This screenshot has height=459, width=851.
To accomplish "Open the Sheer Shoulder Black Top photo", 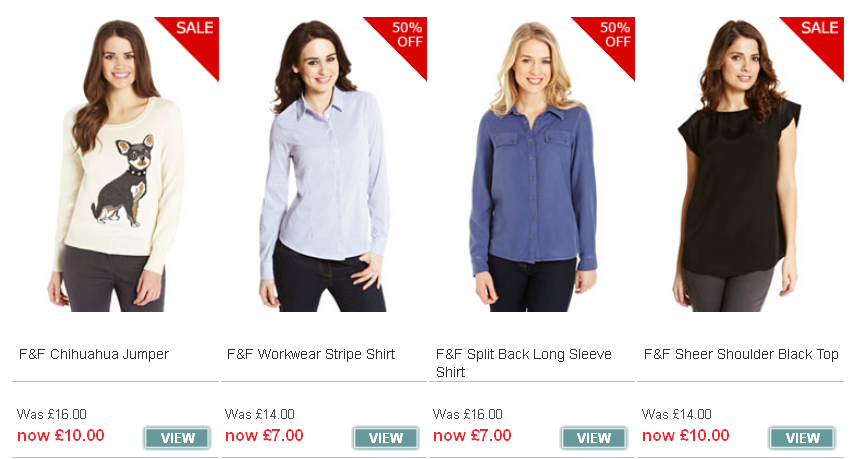I will pyautogui.click(x=739, y=165).
